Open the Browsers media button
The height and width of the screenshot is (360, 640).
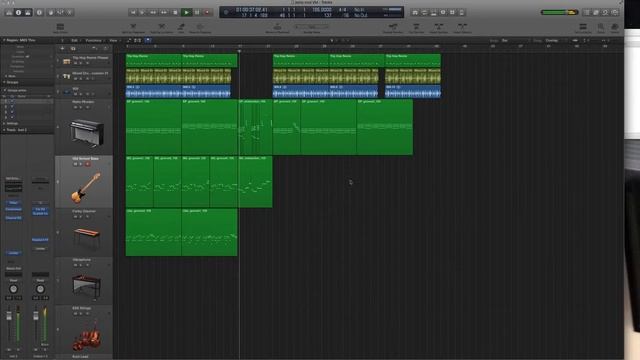coord(615,13)
